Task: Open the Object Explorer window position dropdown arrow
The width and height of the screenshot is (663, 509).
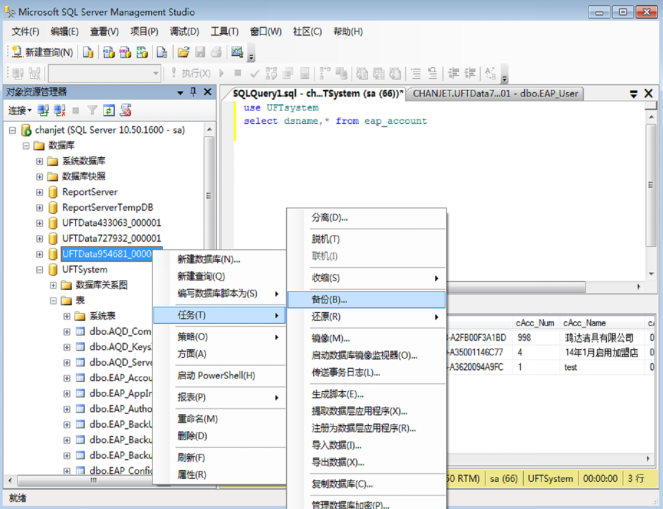Action: pos(180,92)
